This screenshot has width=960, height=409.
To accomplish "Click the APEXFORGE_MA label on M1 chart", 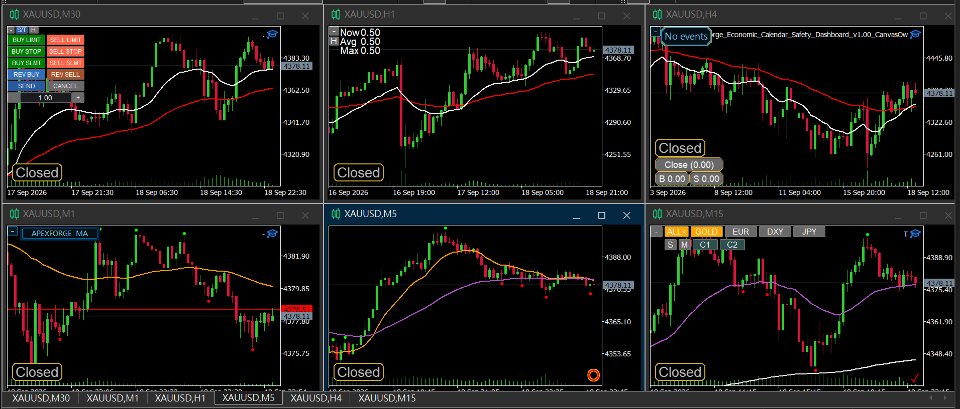I will point(59,233).
